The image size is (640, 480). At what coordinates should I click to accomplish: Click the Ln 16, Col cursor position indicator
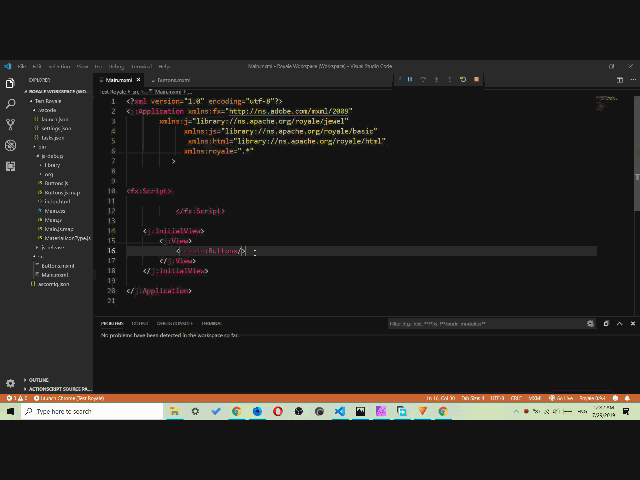pyautogui.click(x=441, y=398)
